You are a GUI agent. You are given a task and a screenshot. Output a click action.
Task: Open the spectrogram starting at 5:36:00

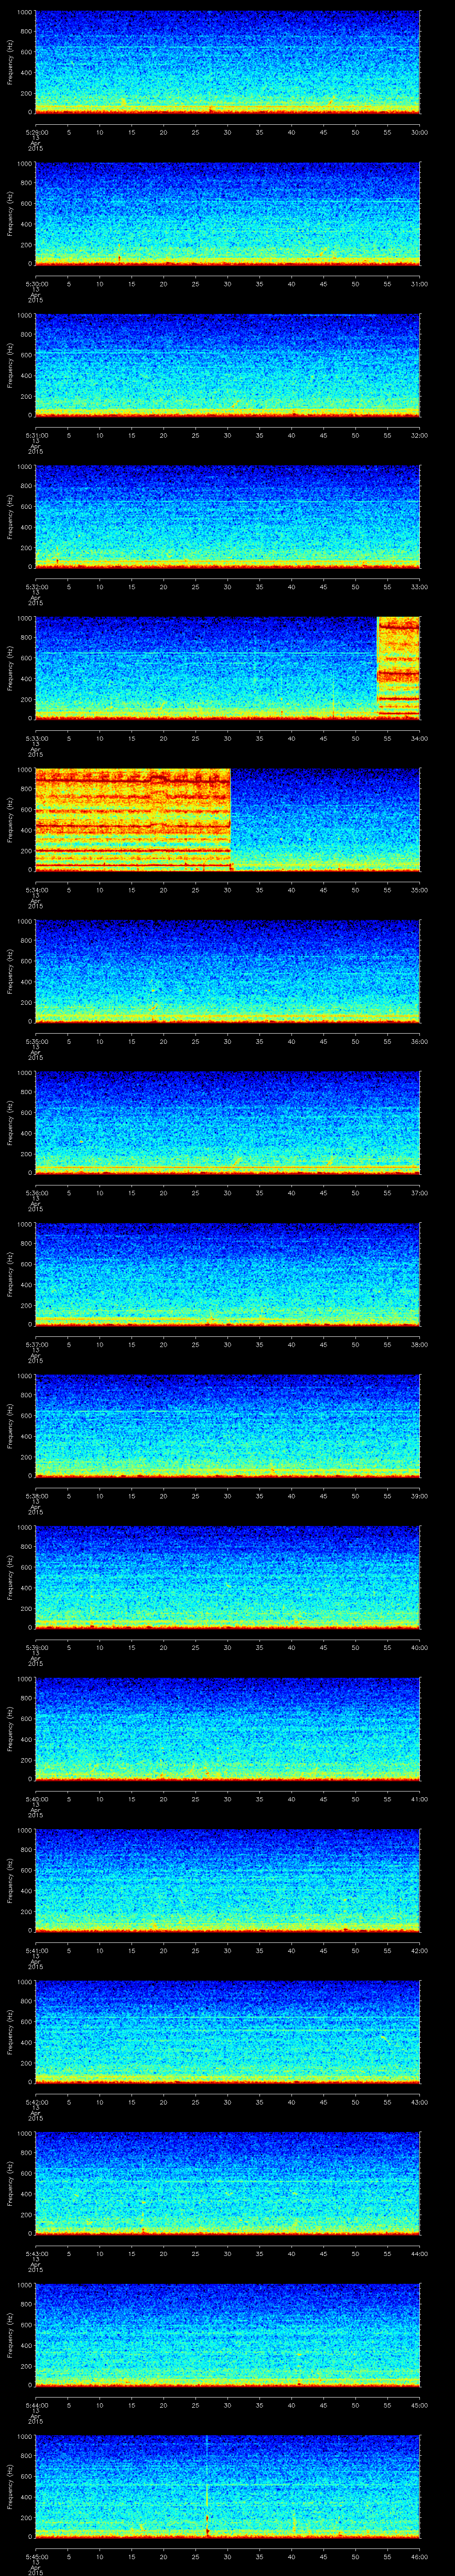click(x=227, y=1122)
